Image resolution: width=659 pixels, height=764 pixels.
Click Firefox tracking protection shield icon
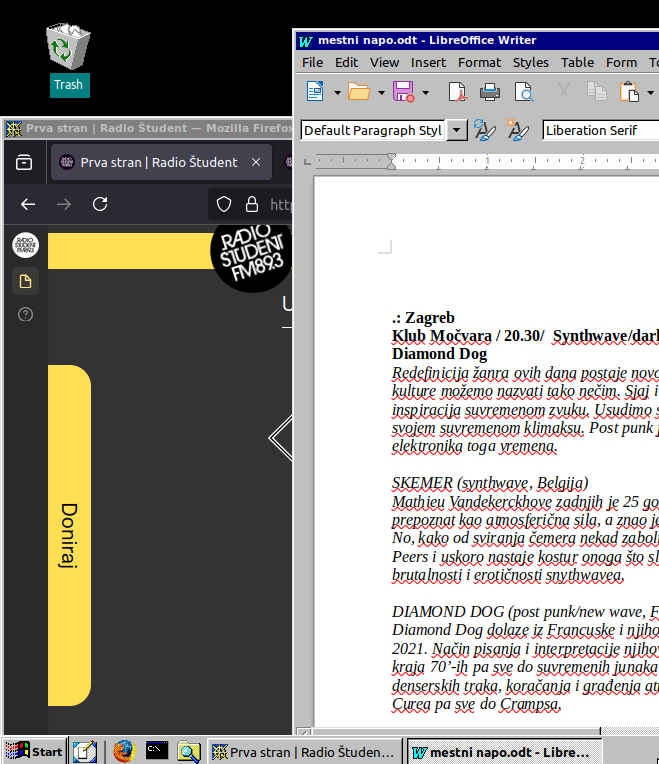225,204
